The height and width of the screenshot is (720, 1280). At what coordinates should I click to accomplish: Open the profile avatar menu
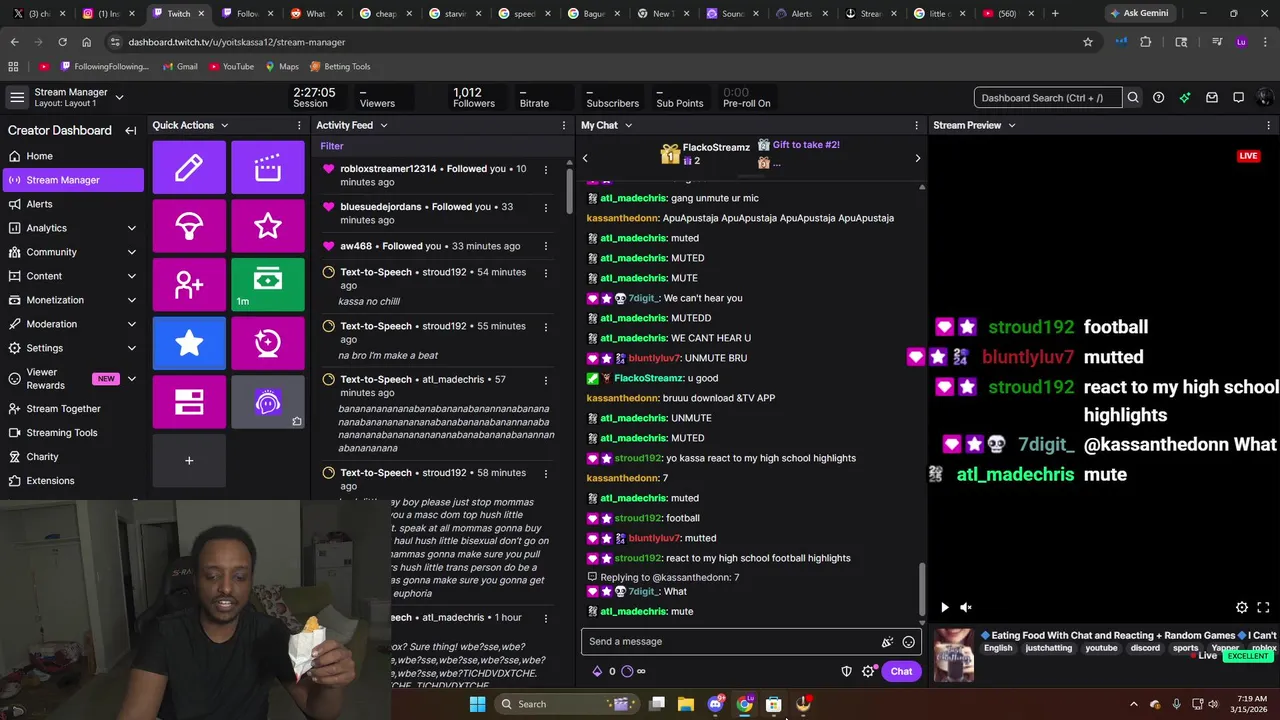1265,98
